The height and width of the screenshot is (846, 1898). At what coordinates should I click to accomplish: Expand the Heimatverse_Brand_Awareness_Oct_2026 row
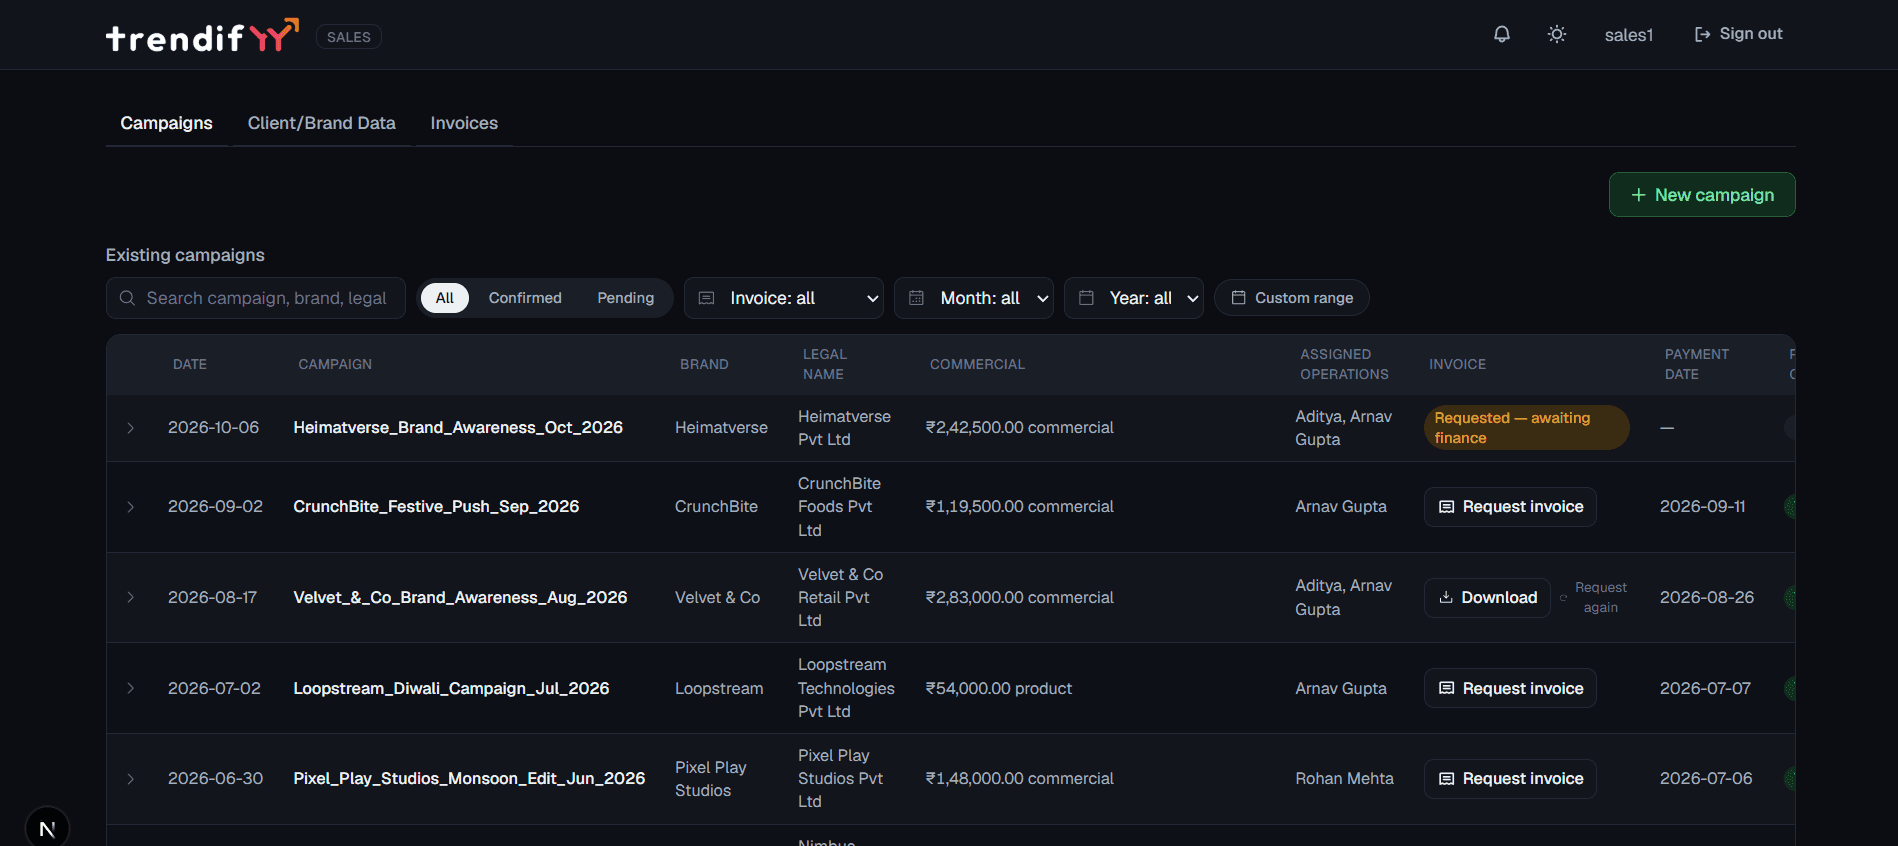[x=131, y=428]
